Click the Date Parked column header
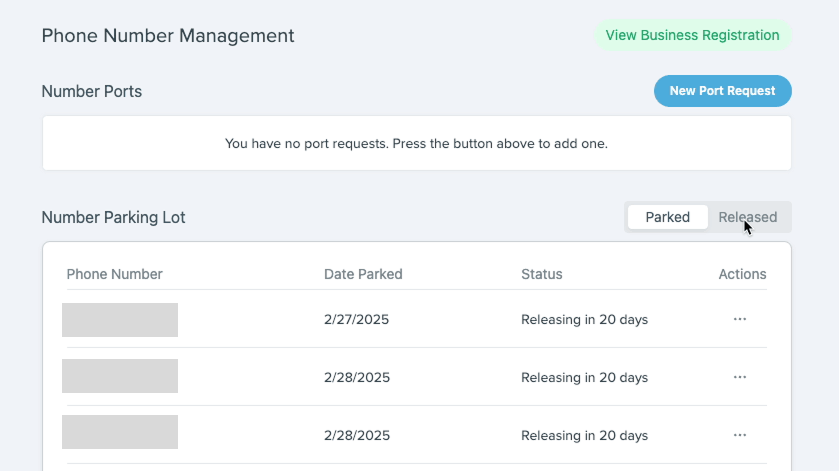The height and width of the screenshot is (471, 839). (x=363, y=274)
